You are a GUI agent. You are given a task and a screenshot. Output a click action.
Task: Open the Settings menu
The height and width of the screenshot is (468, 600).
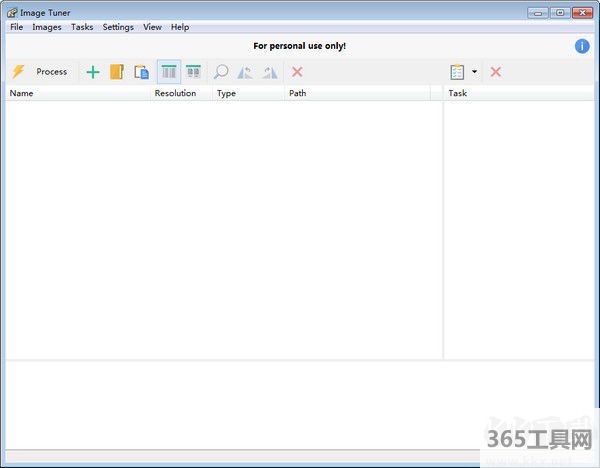tap(118, 27)
